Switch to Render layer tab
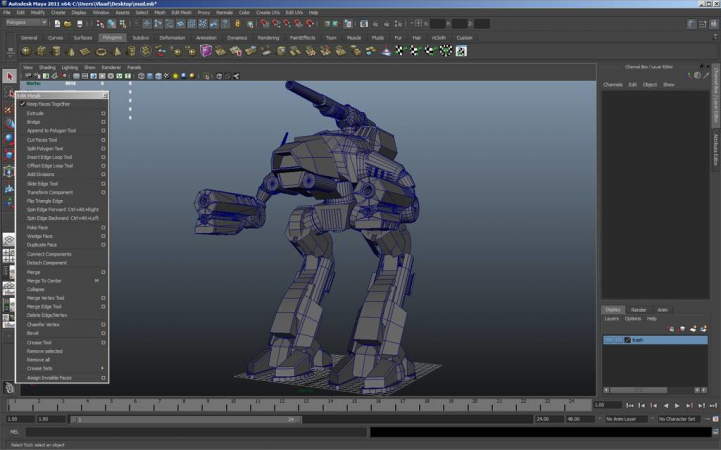Image resolution: width=721 pixels, height=450 pixels. point(638,310)
